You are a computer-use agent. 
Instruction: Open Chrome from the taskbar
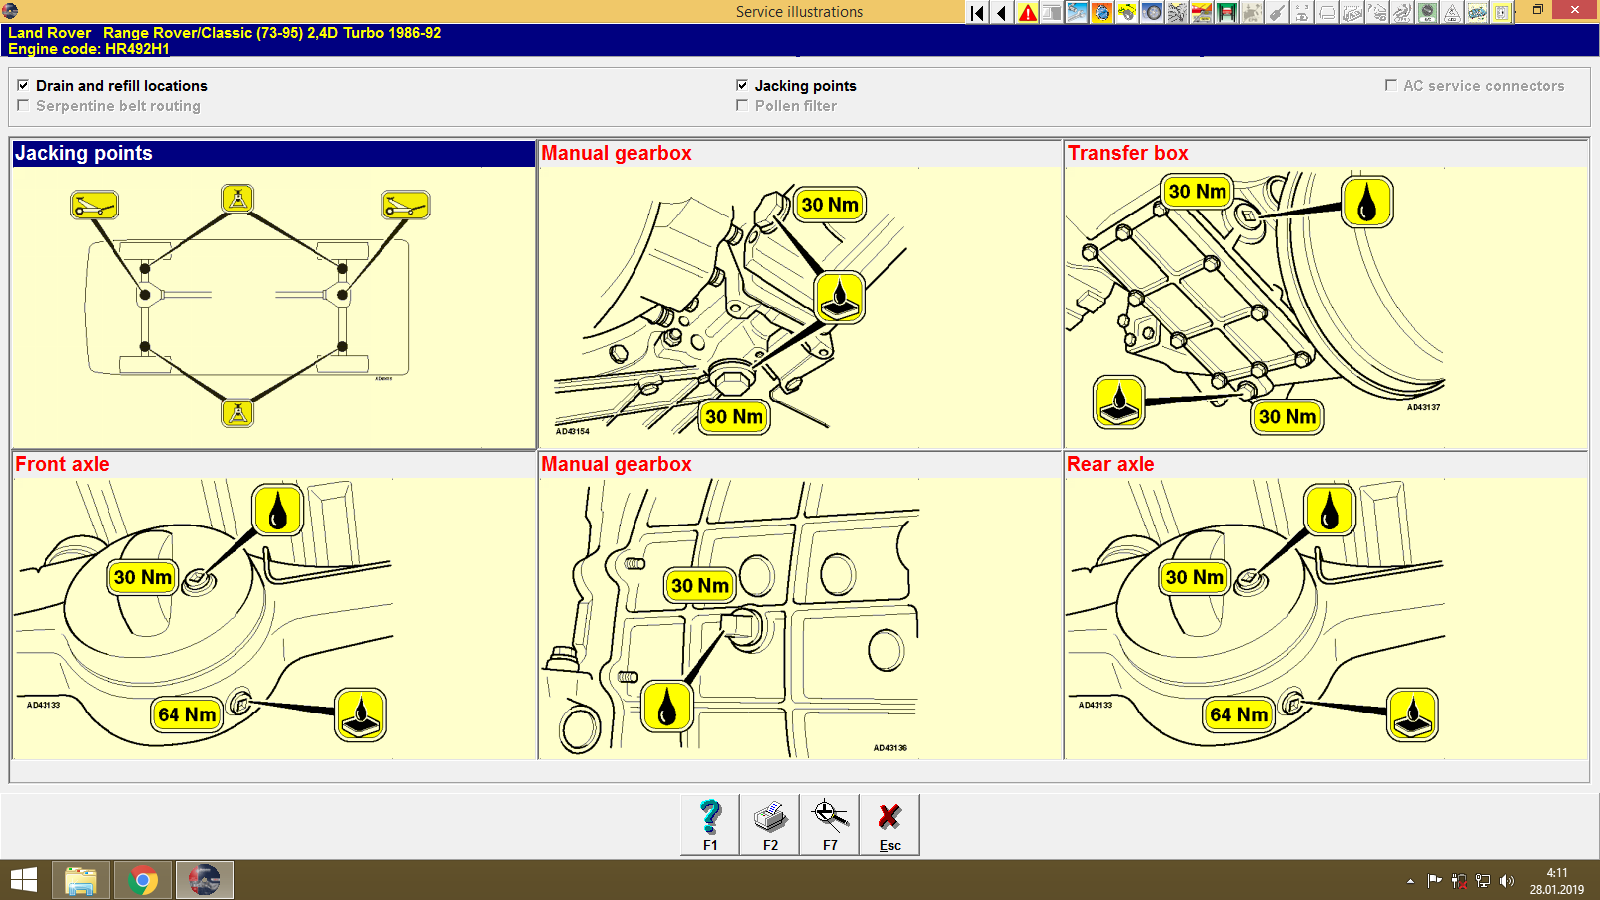(x=142, y=880)
